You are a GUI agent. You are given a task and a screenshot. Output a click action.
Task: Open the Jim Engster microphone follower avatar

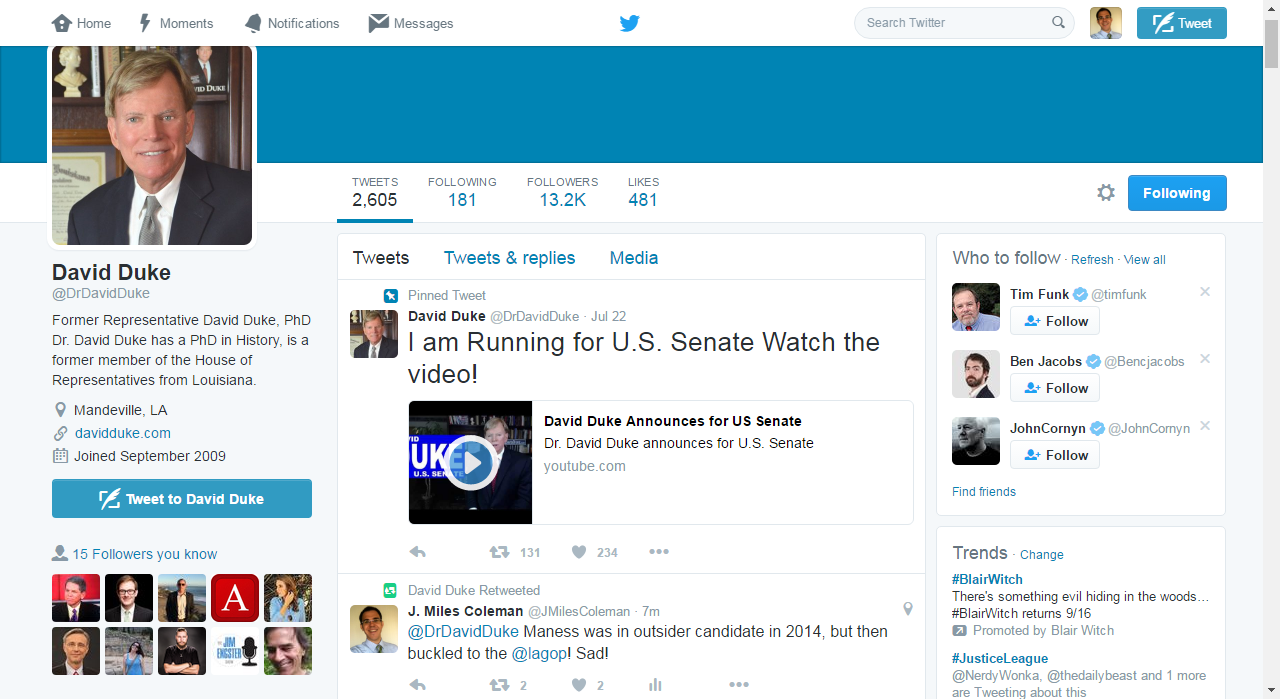pyautogui.click(x=235, y=651)
